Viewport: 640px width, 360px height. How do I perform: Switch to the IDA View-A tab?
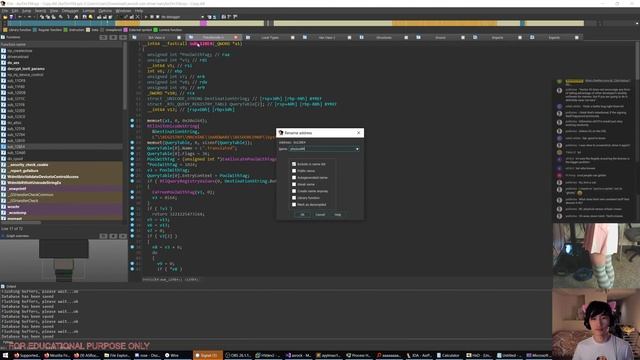[157, 38]
